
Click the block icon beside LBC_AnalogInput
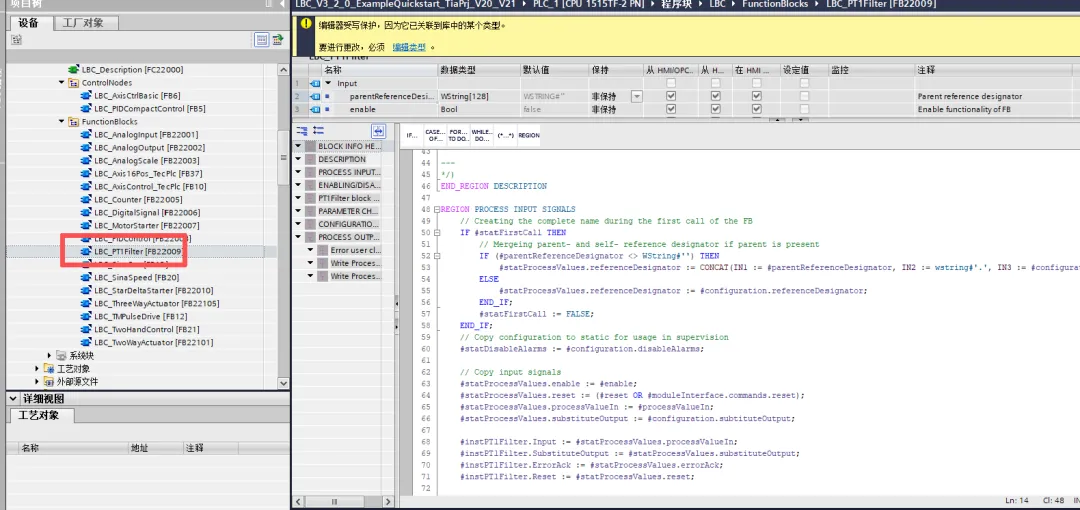[86, 134]
